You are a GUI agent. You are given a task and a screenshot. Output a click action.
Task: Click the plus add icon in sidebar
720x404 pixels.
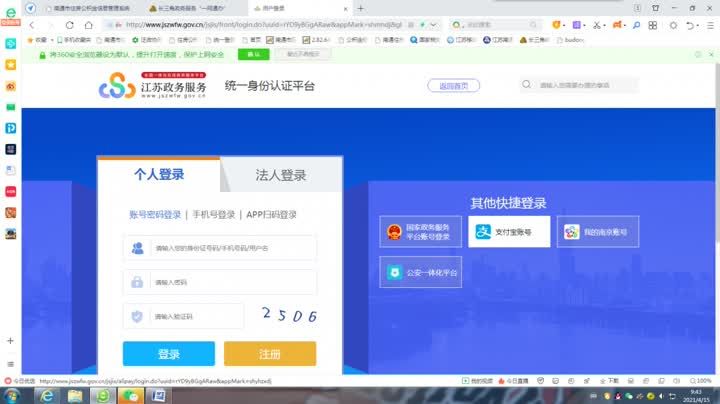point(11,341)
